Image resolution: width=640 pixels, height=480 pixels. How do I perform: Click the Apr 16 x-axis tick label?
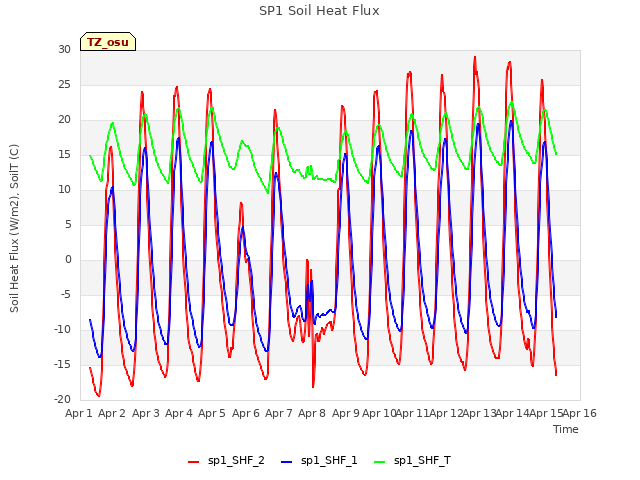pyautogui.click(x=580, y=413)
